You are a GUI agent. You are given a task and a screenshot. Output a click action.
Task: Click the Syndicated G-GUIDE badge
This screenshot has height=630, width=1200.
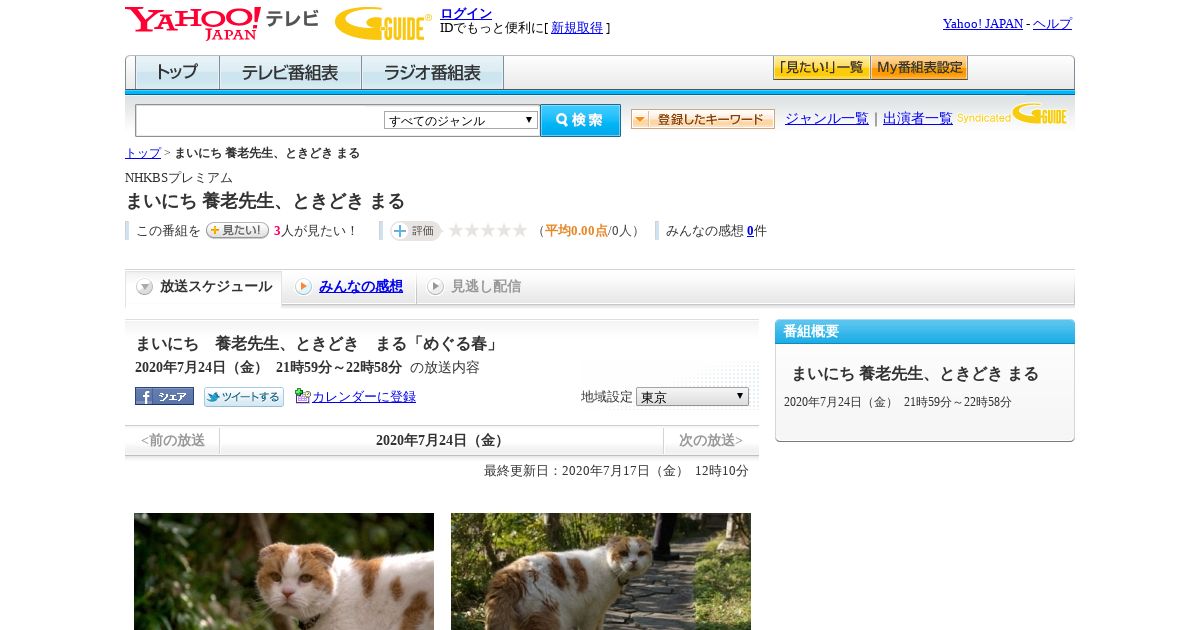coord(1012,115)
